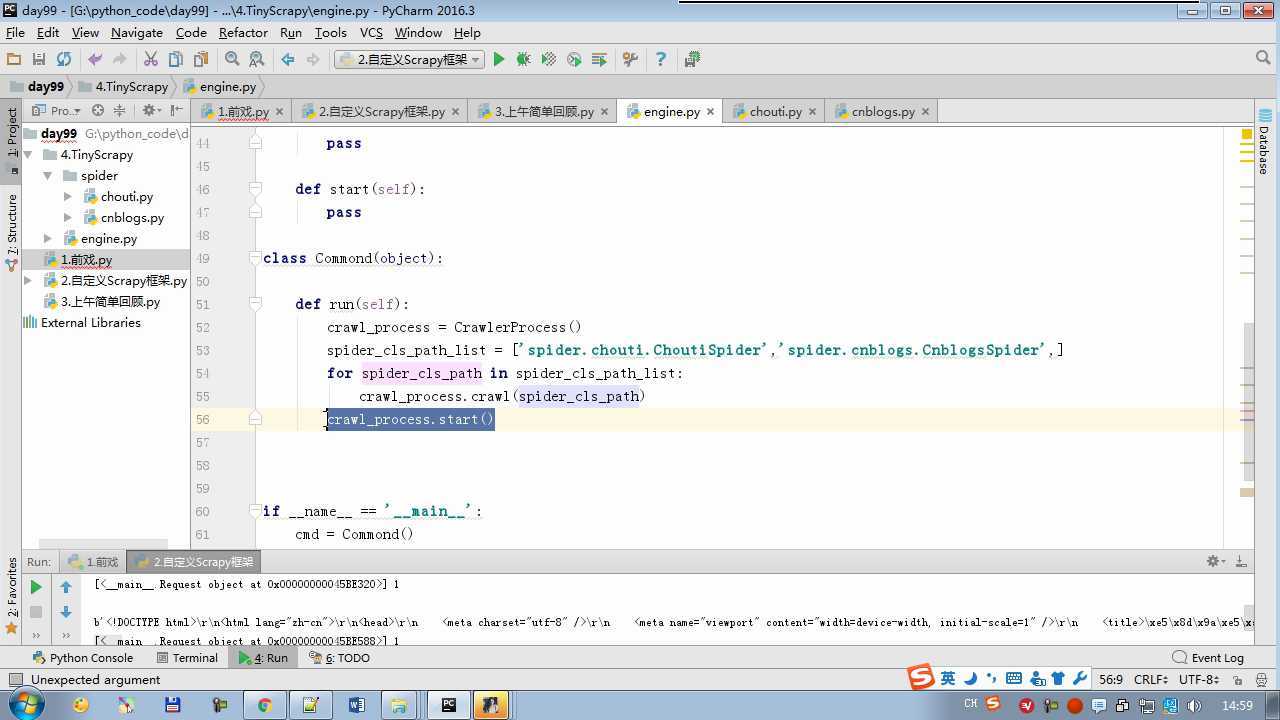
Task: Collapse the 4.TinyScrapy folder
Action: point(28,155)
